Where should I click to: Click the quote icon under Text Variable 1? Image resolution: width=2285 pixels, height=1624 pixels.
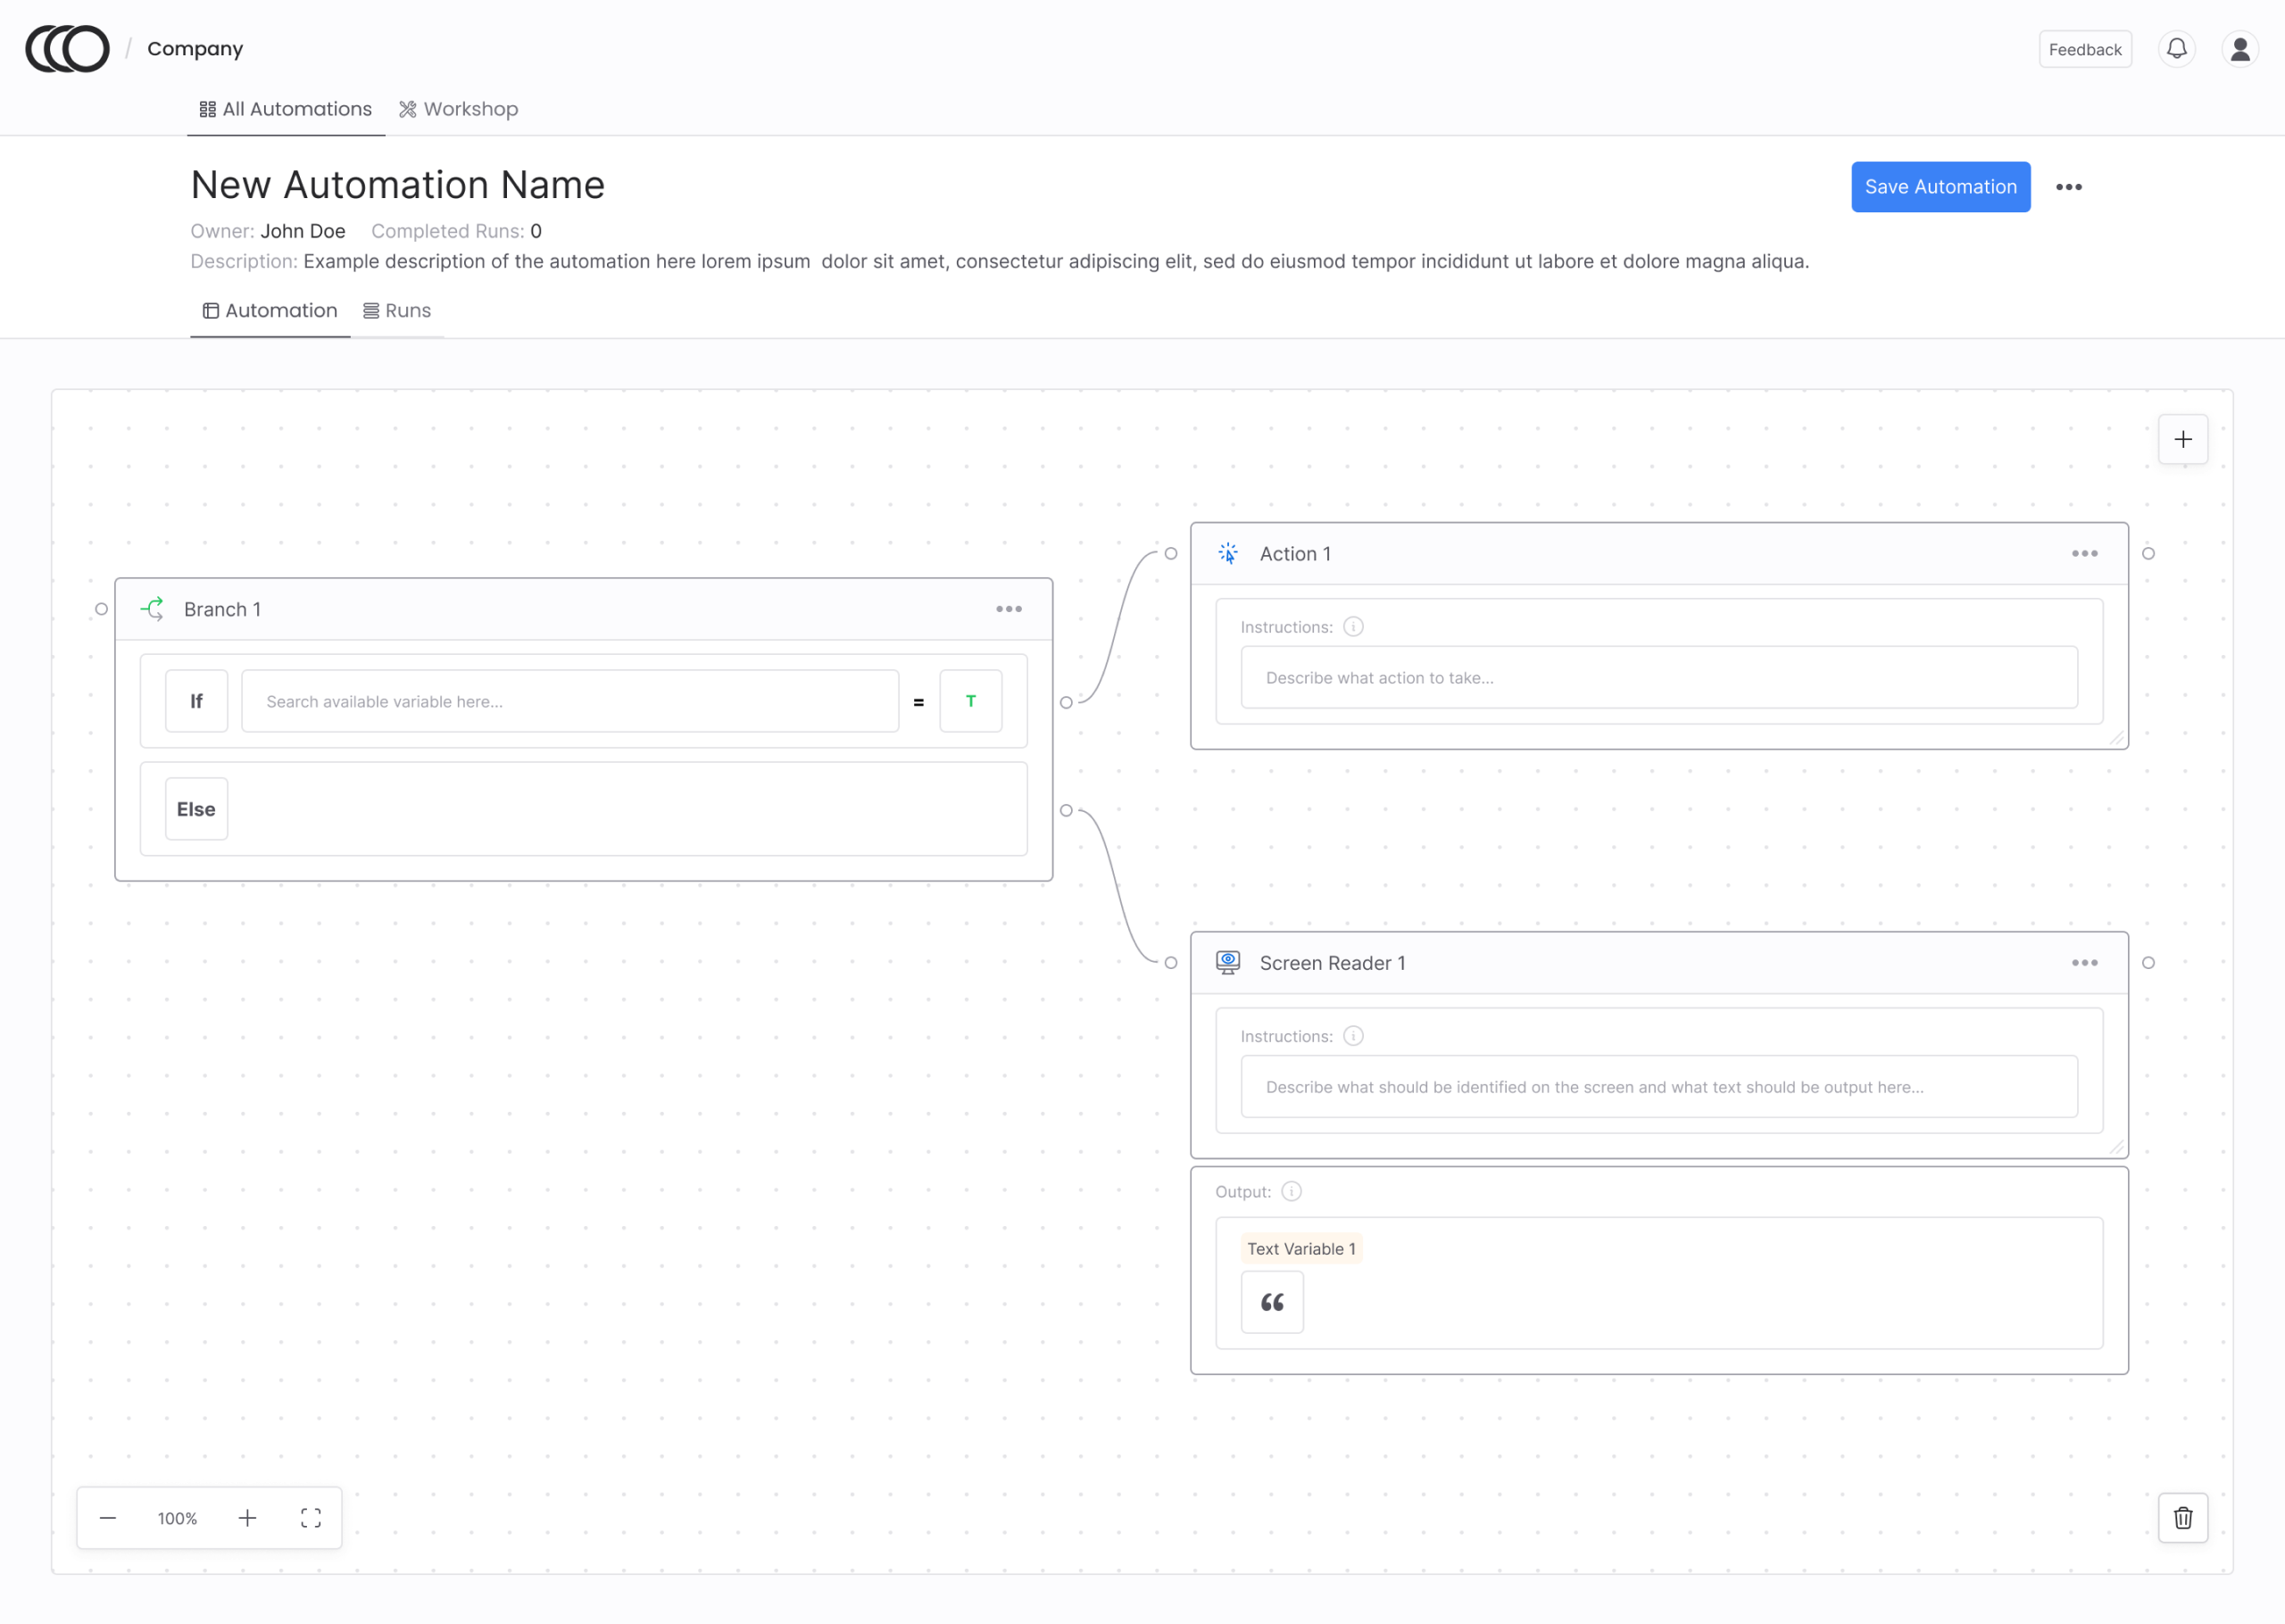[1272, 1302]
